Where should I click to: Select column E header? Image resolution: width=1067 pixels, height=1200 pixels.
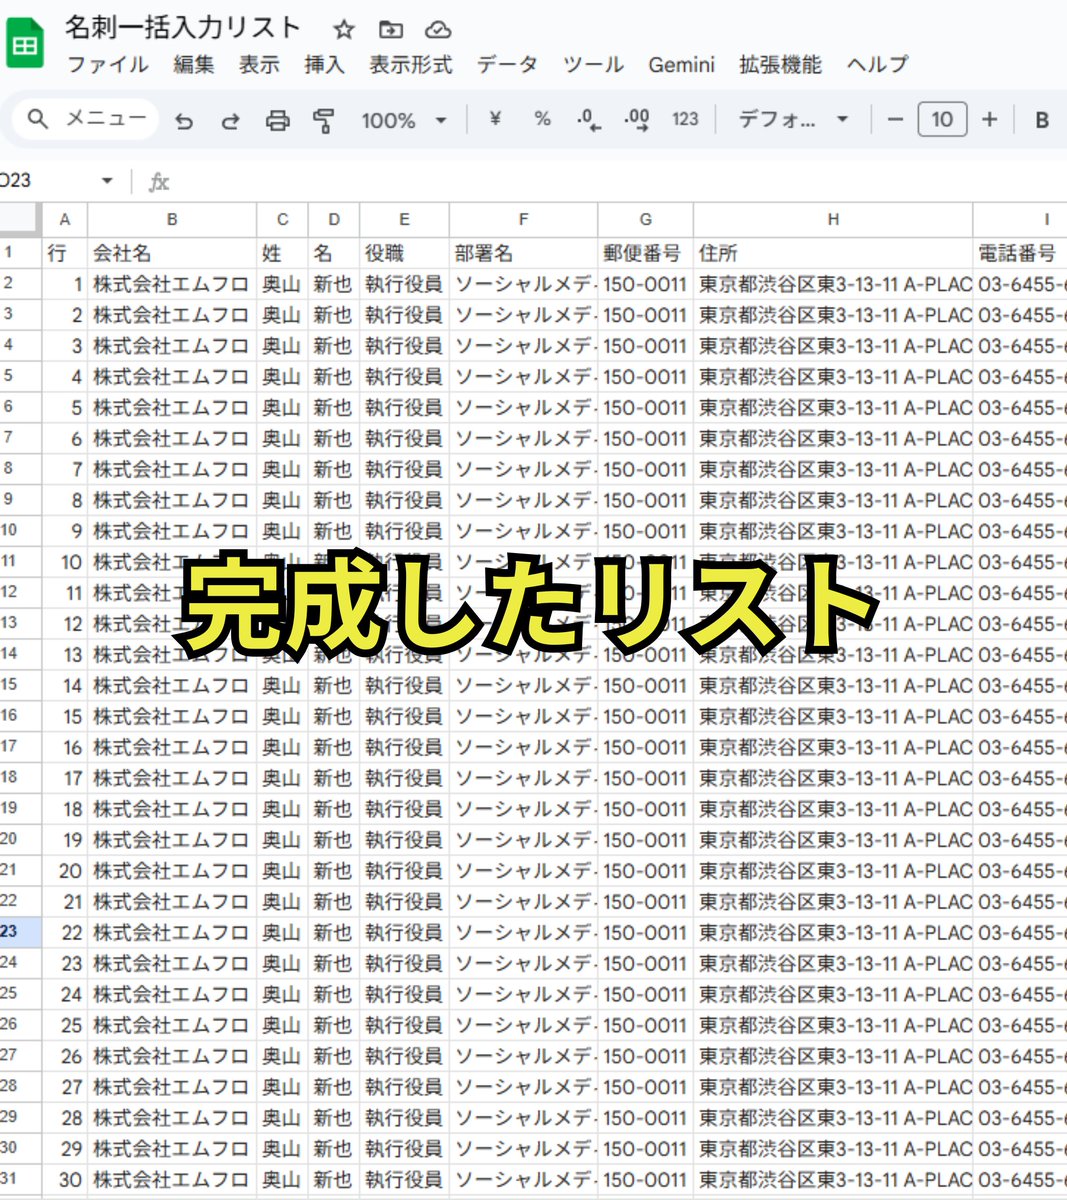tap(404, 219)
